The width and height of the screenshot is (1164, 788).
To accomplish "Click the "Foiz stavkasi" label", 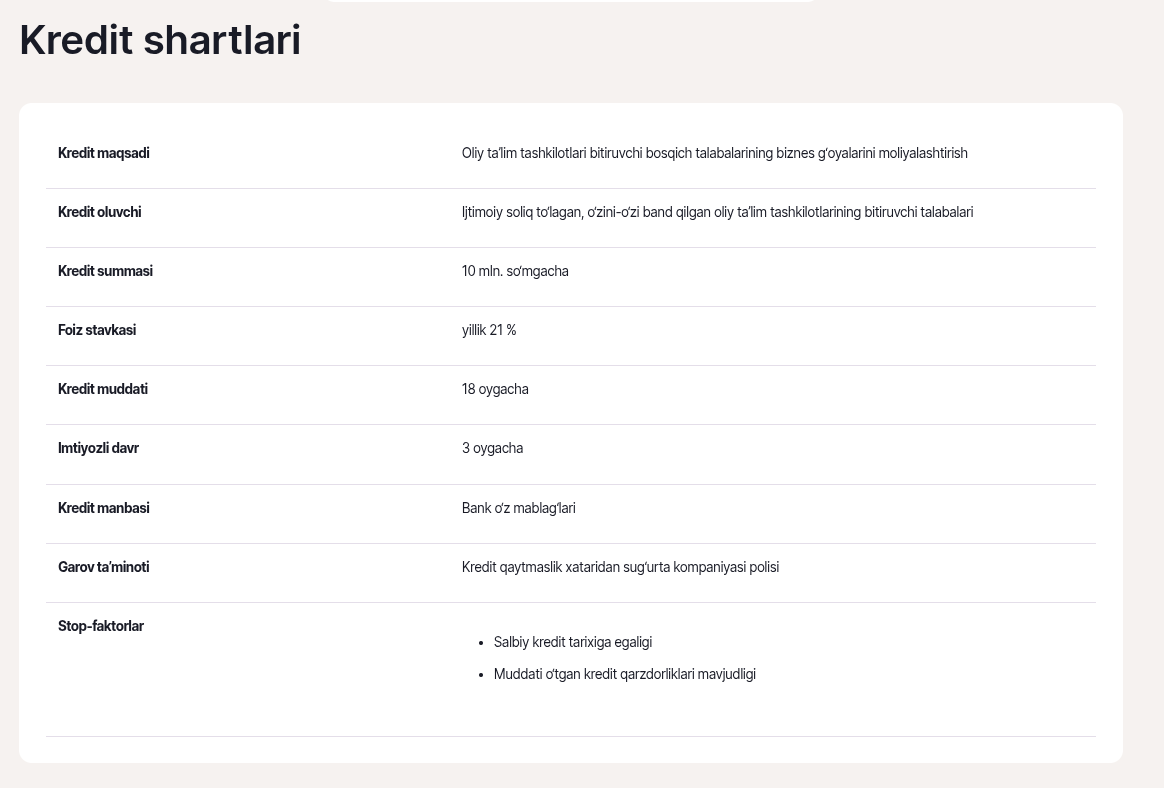I will click(x=97, y=330).
